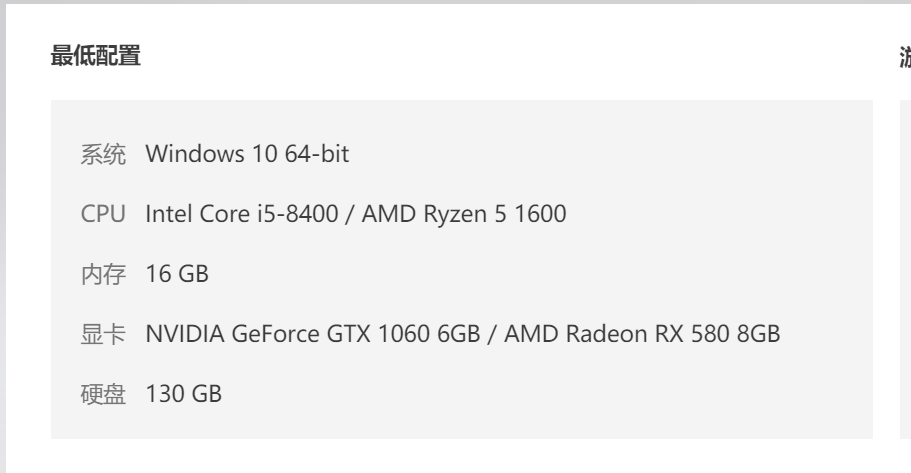Click the gray strip along the left edge
The width and height of the screenshot is (911, 473).
pyautogui.click(x=3, y=238)
